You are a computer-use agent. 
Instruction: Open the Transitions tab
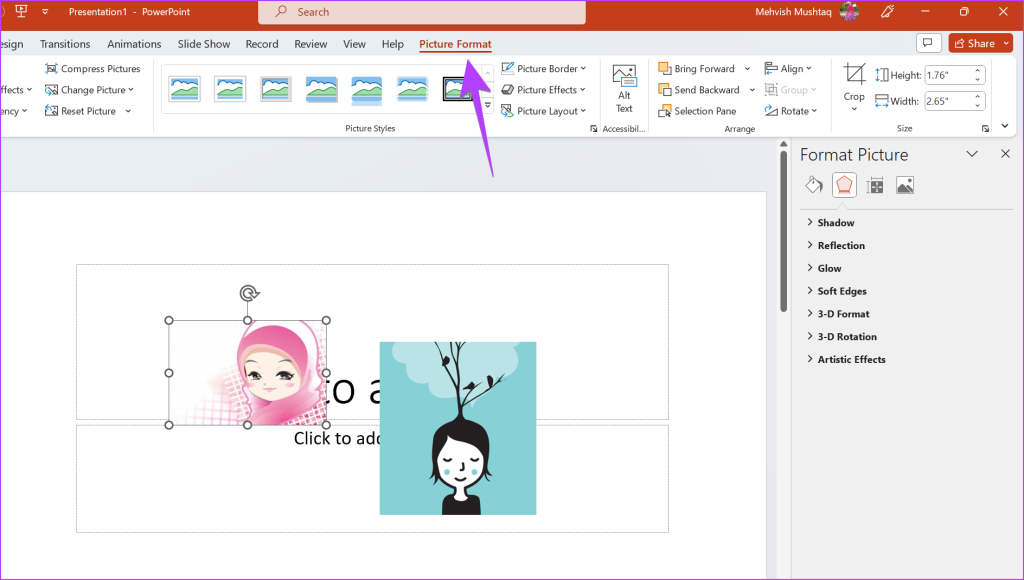[x=65, y=44]
